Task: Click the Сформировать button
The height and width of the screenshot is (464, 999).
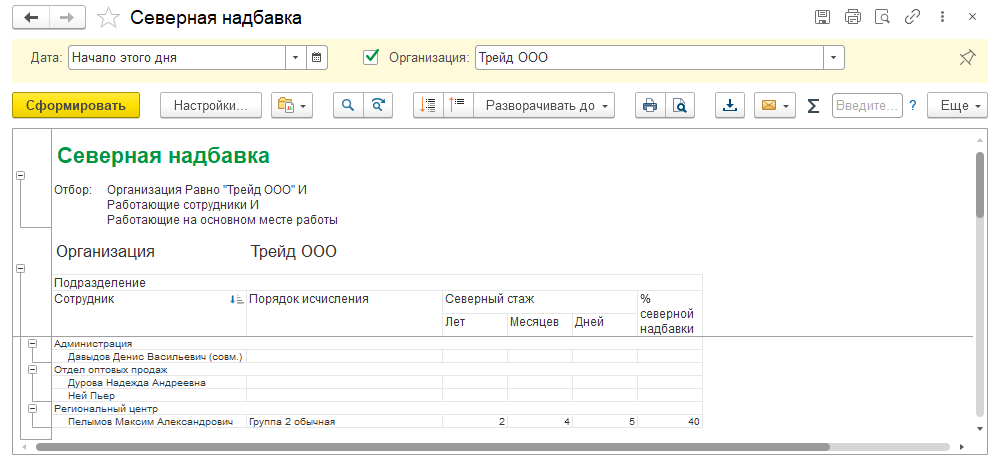Action: [76, 106]
